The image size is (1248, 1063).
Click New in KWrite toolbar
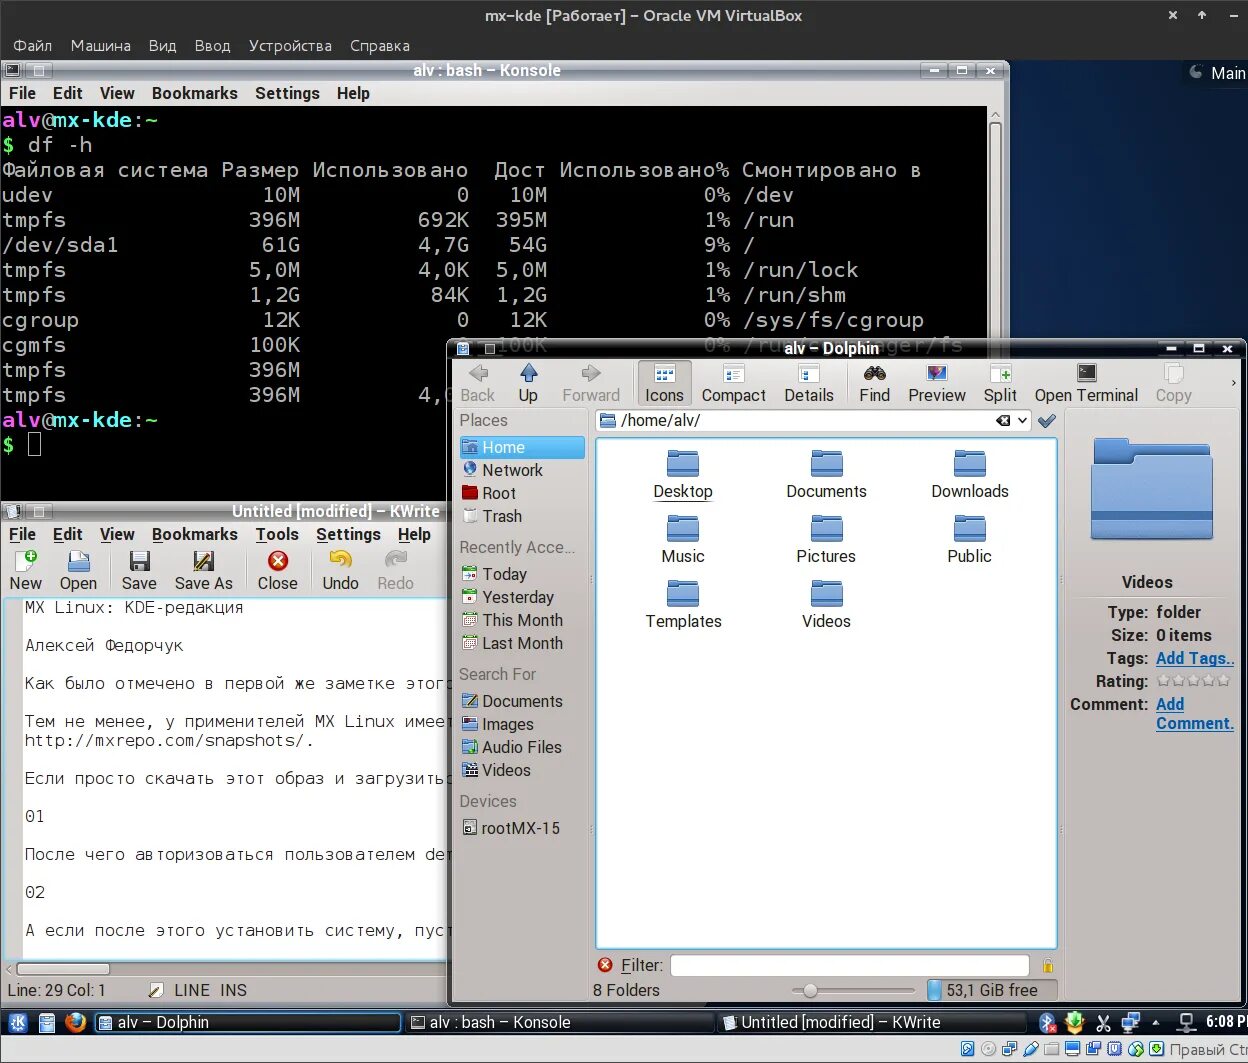tap(25, 571)
